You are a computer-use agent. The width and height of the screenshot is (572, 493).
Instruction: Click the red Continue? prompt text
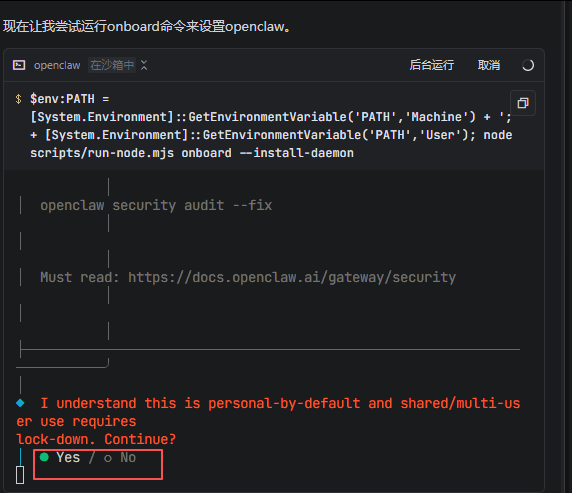click(140, 439)
